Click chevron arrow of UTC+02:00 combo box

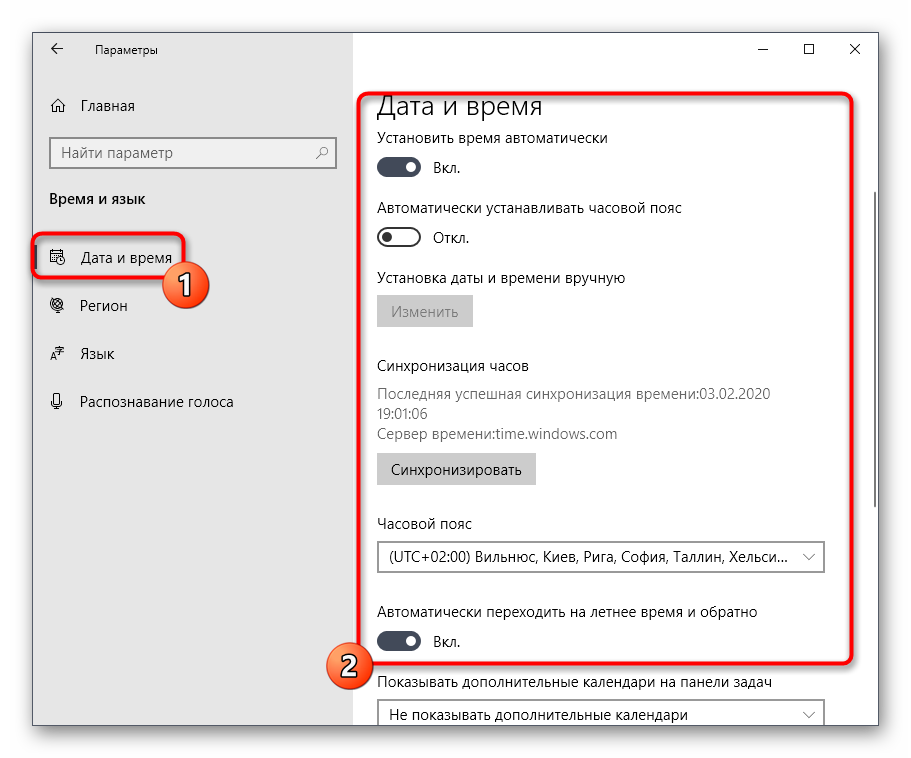pos(809,557)
